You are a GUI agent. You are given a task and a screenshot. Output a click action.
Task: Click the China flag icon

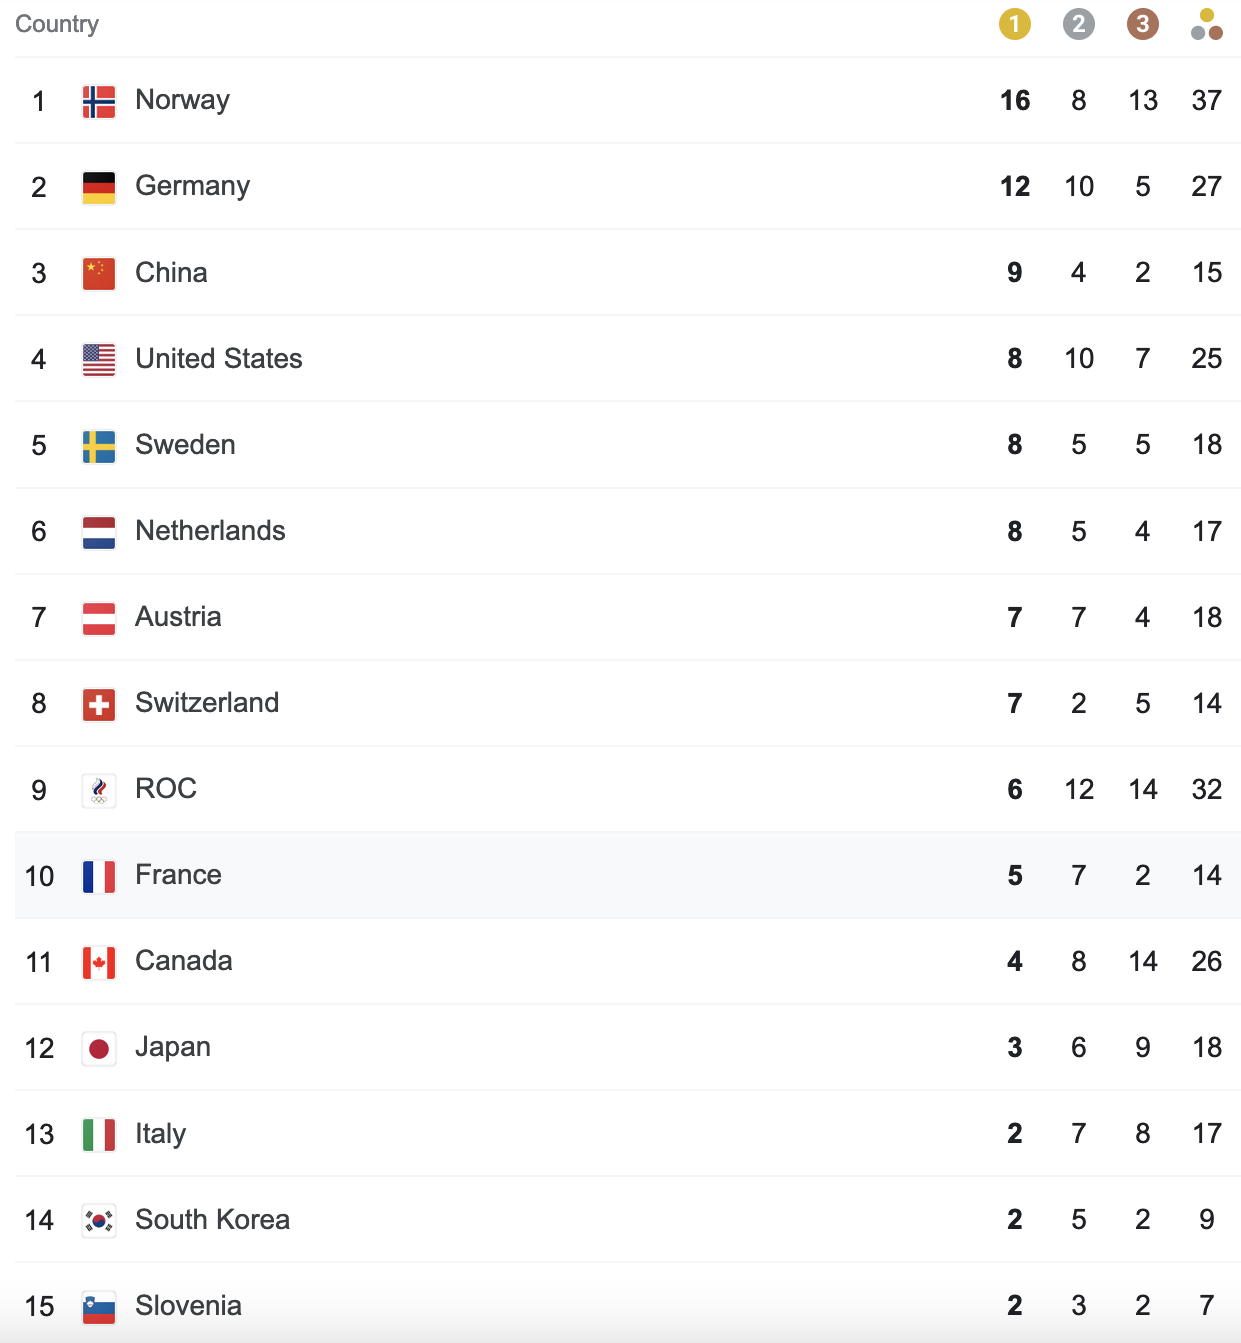click(x=99, y=273)
